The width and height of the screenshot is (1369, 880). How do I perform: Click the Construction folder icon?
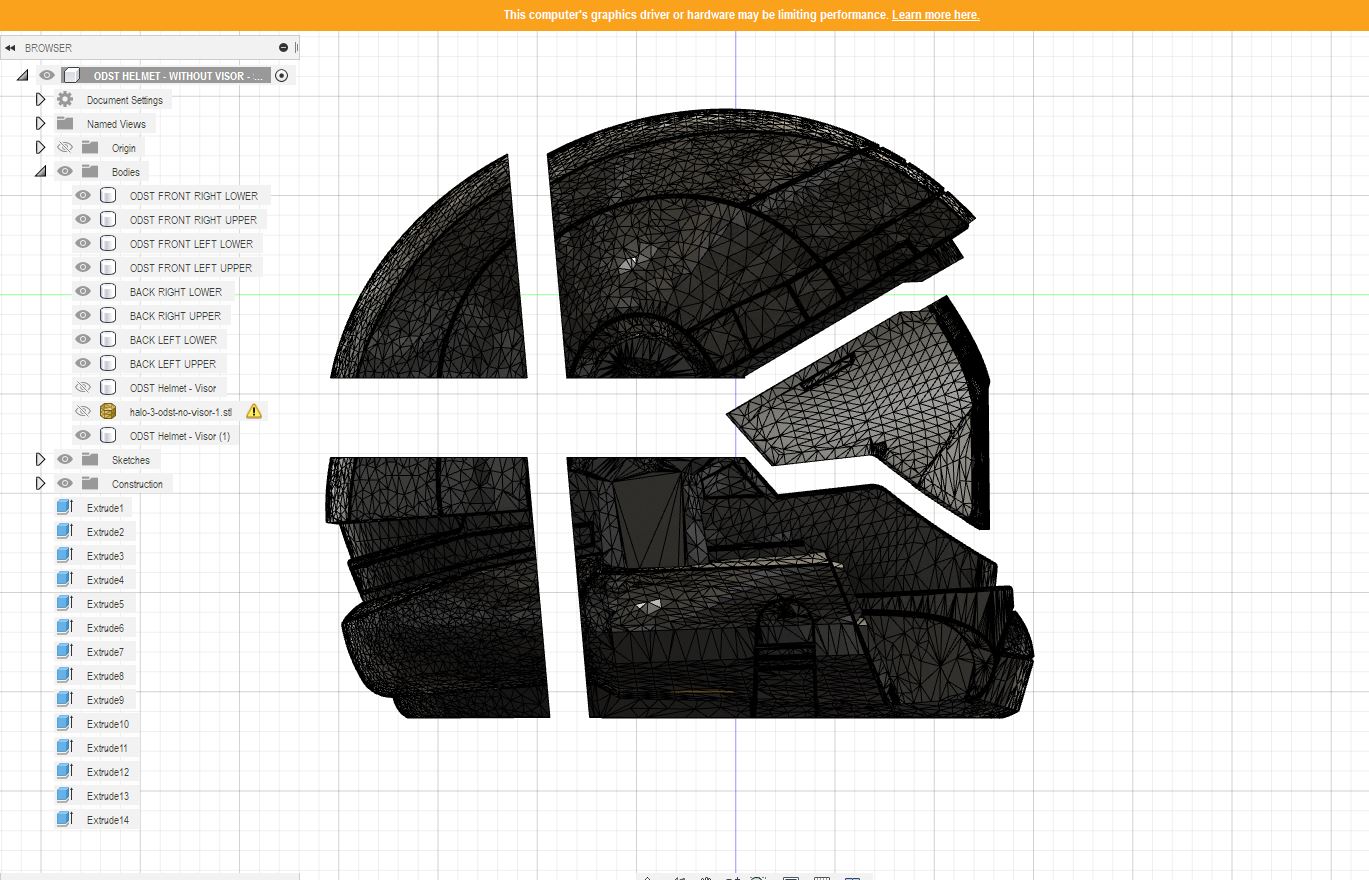(x=90, y=484)
